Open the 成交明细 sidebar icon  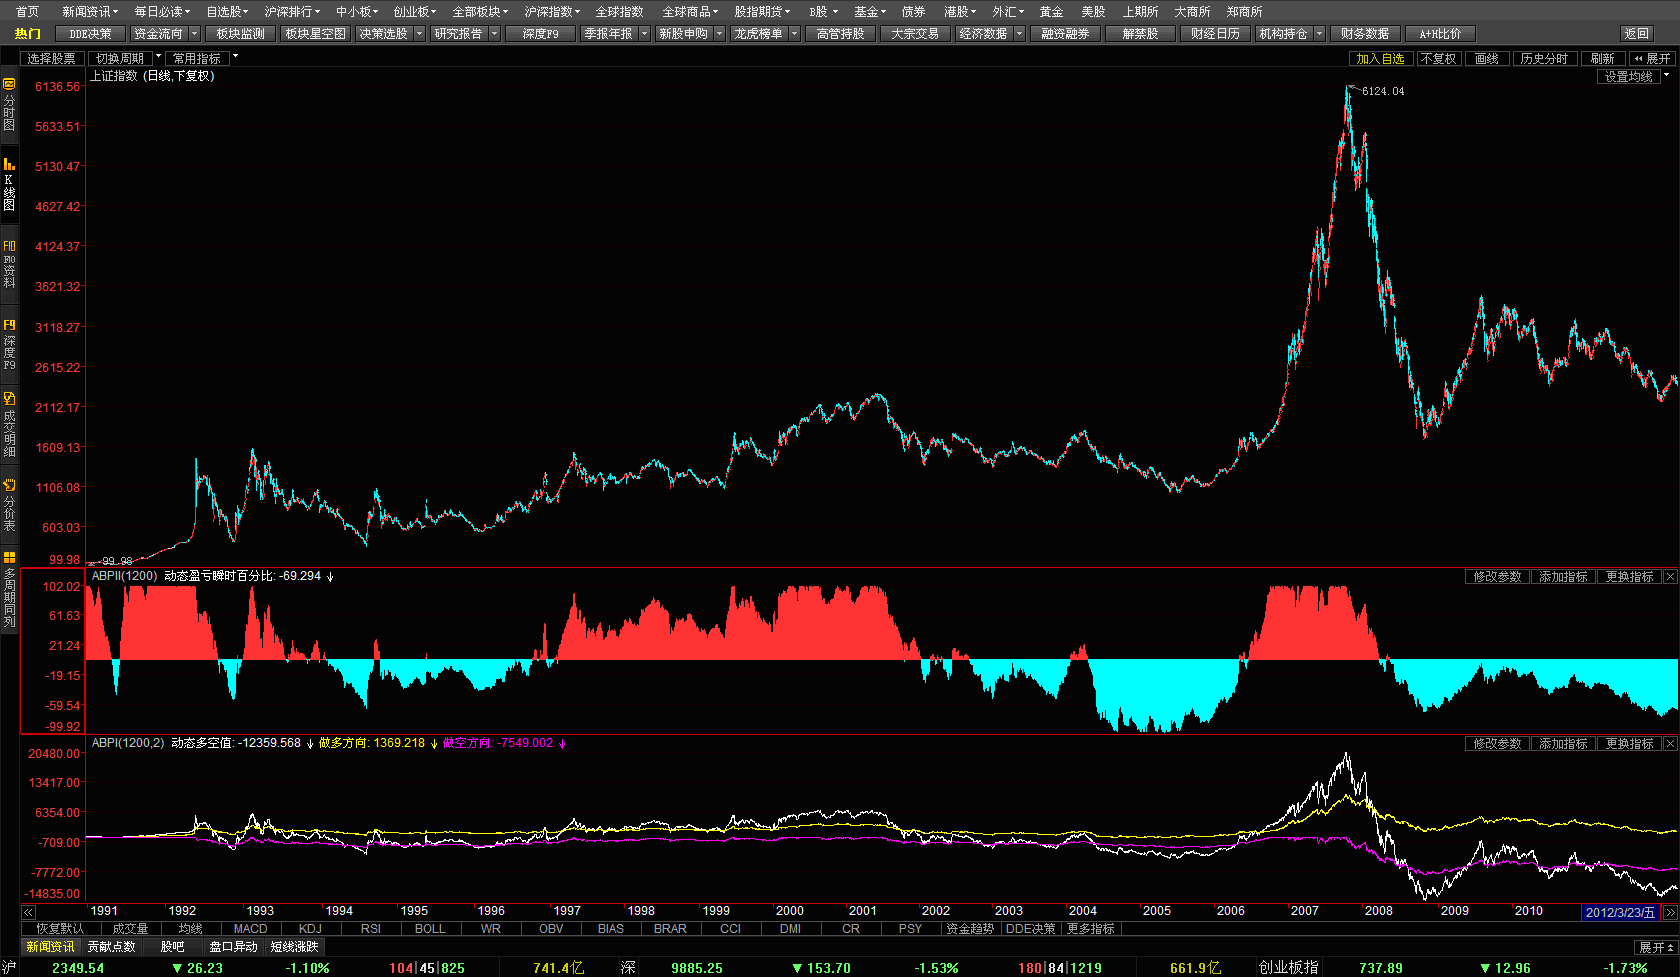tap(9, 425)
